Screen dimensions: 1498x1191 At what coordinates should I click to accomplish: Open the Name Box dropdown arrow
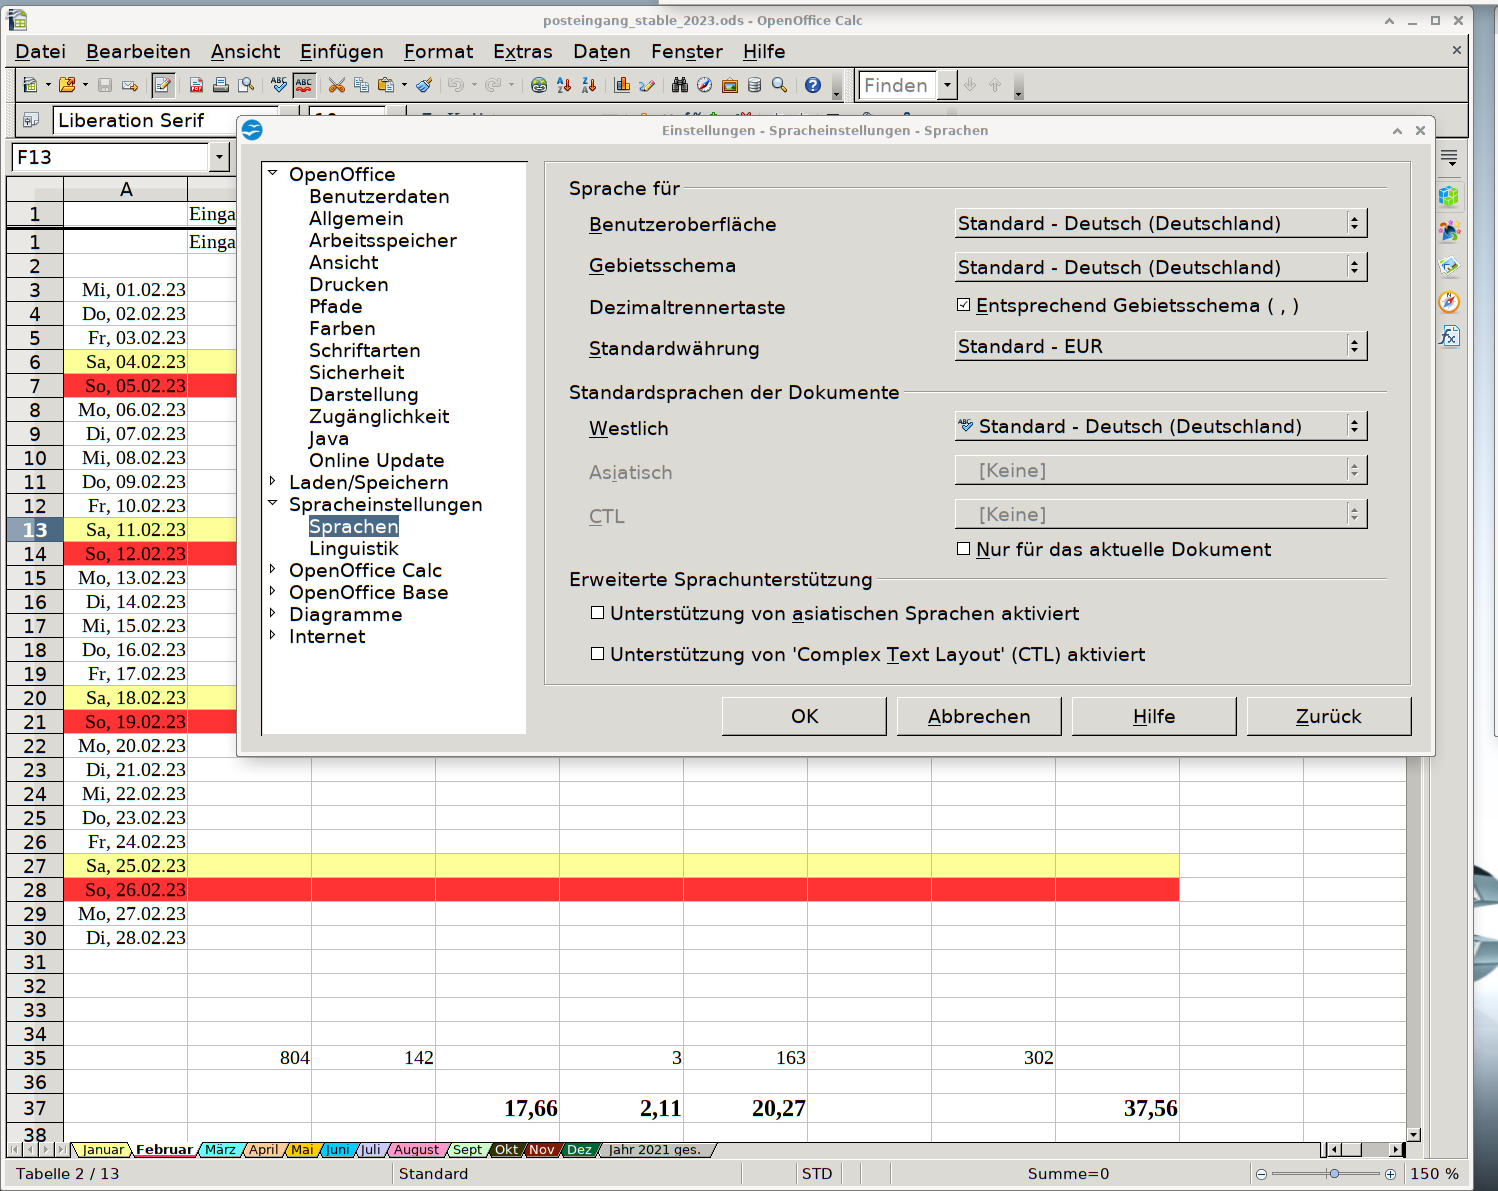pos(220,157)
